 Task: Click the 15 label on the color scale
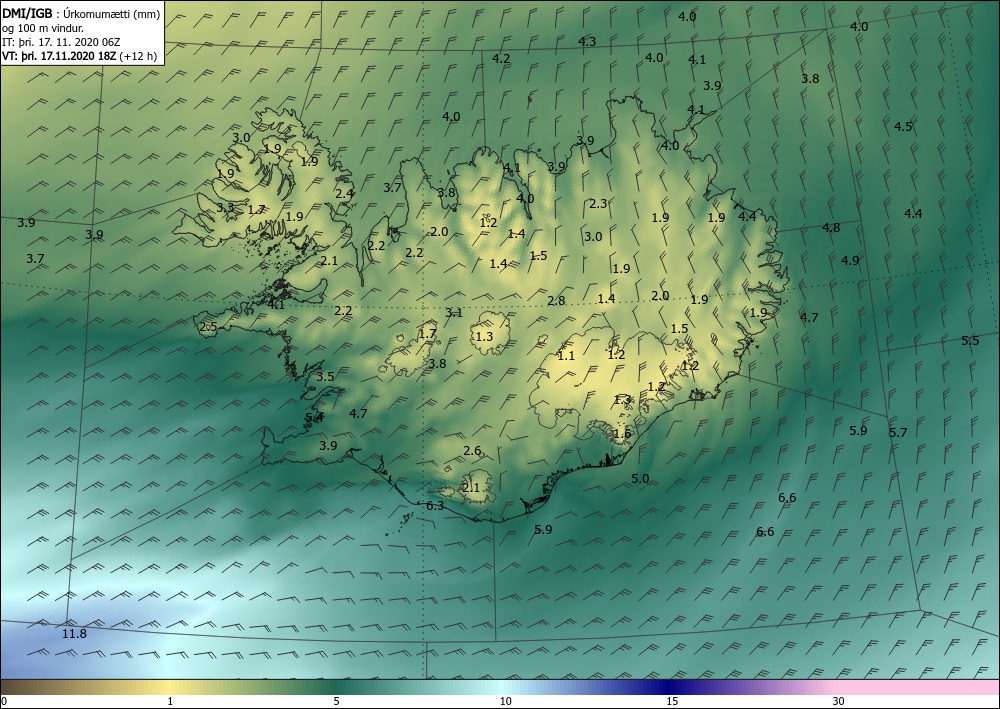pyautogui.click(x=672, y=701)
